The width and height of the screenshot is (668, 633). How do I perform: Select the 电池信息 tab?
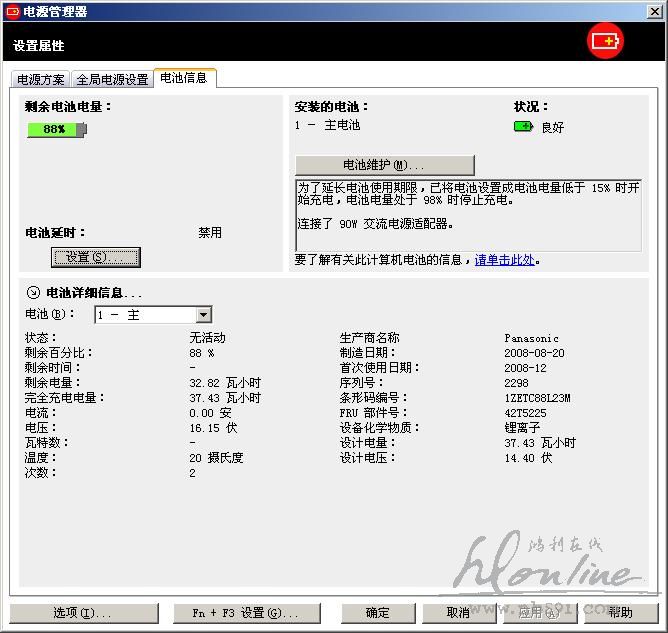[183, 78]
